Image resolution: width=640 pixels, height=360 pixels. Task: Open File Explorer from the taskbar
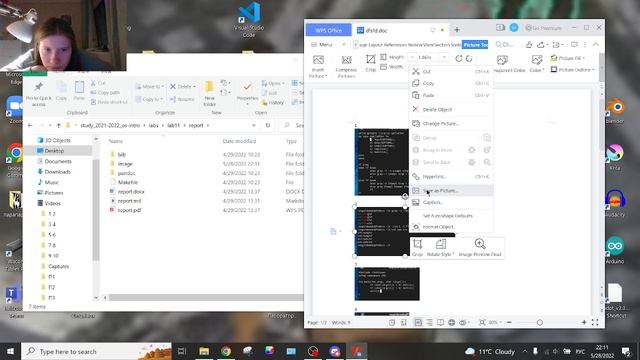point(204,351)
